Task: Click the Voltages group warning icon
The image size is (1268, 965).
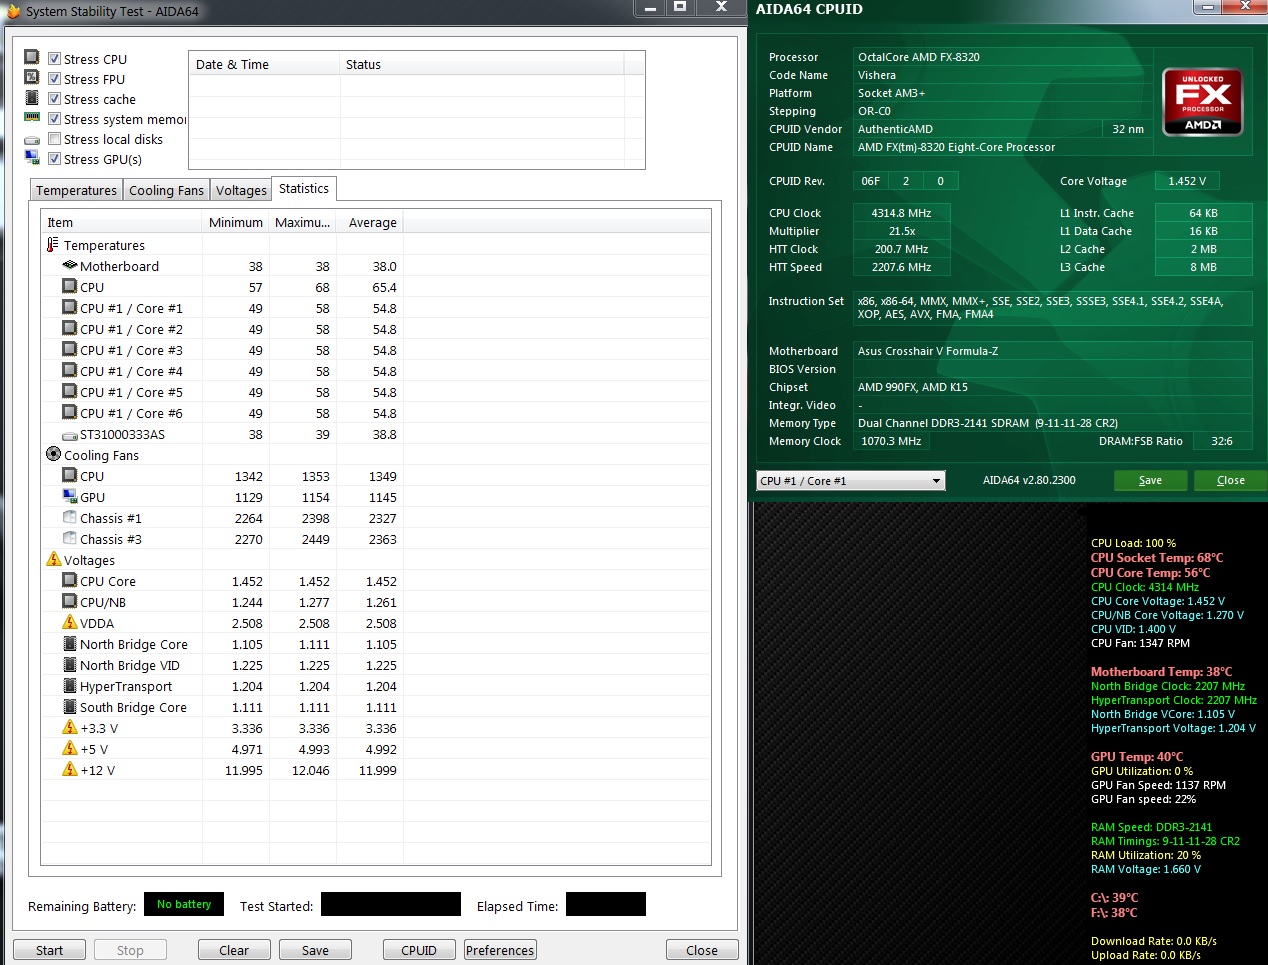Action: click(x=54, y=560)
